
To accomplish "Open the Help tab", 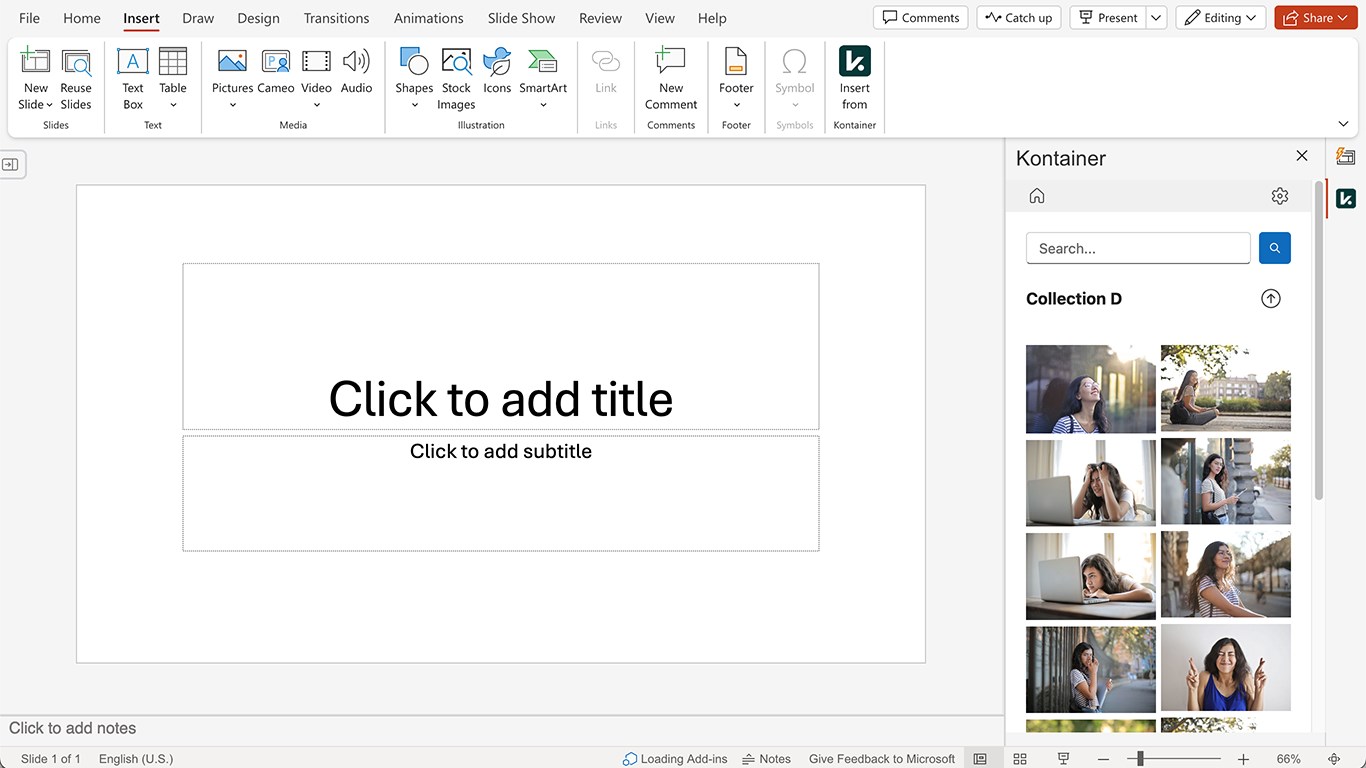I will point(712,18).
